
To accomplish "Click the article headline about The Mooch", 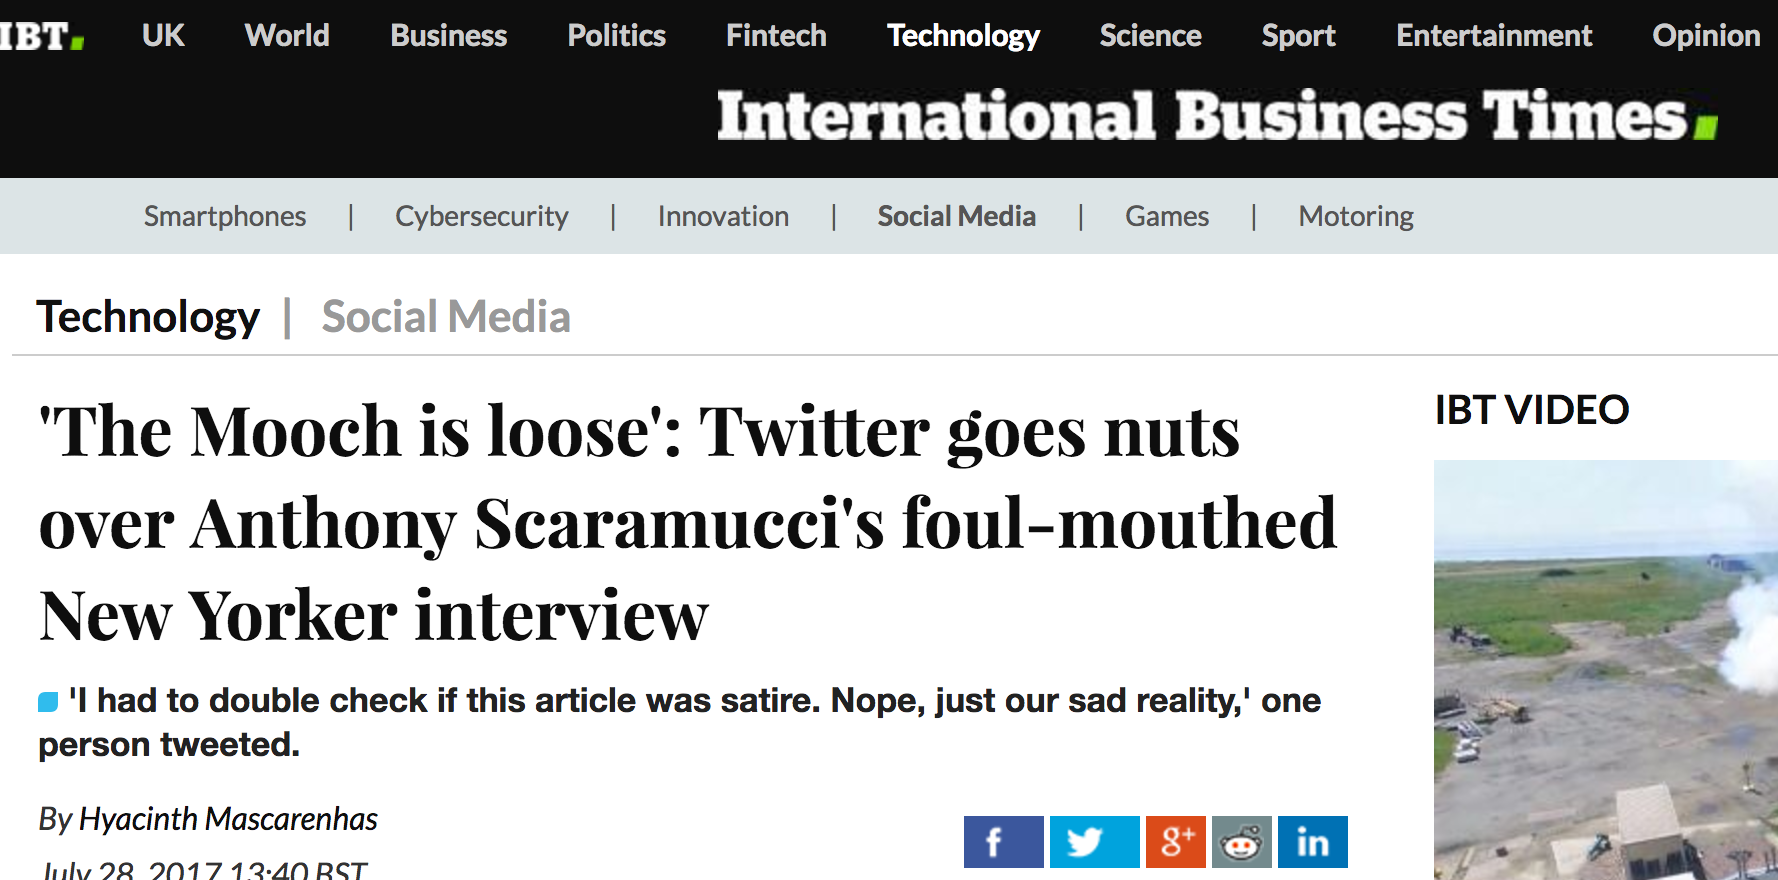I will [x=688, y=523].
